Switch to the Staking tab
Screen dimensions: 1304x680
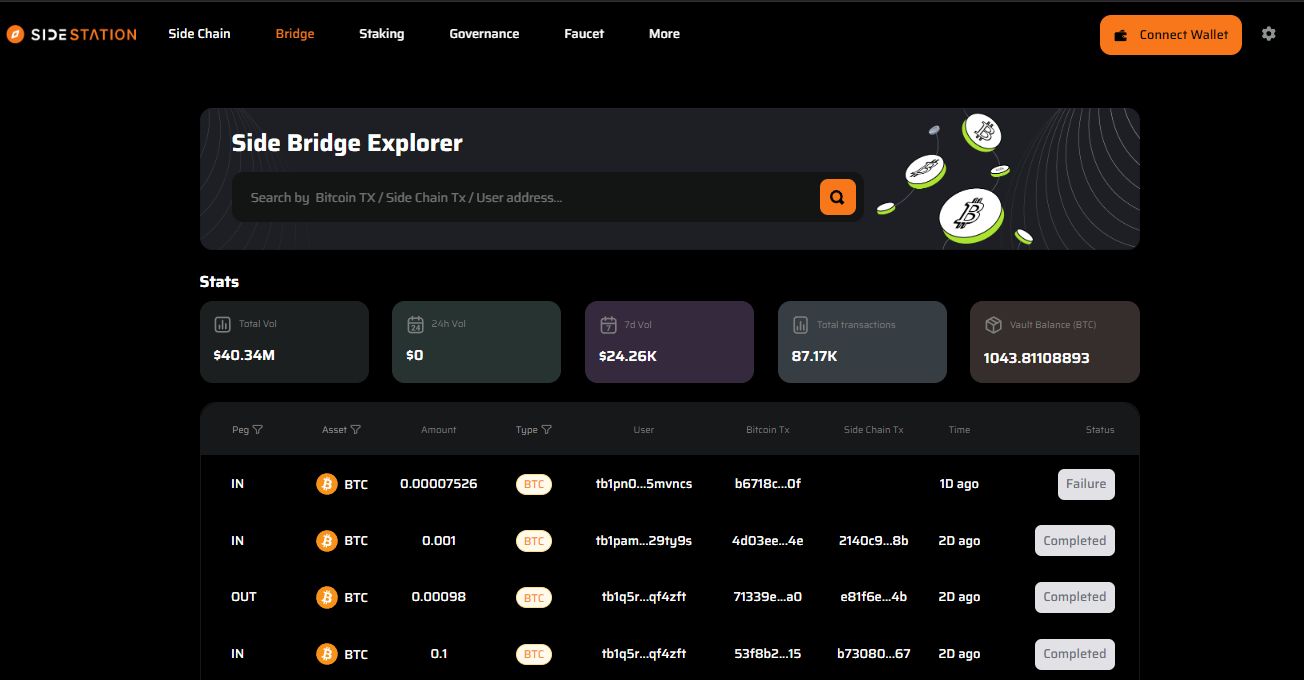click(381, 34)
